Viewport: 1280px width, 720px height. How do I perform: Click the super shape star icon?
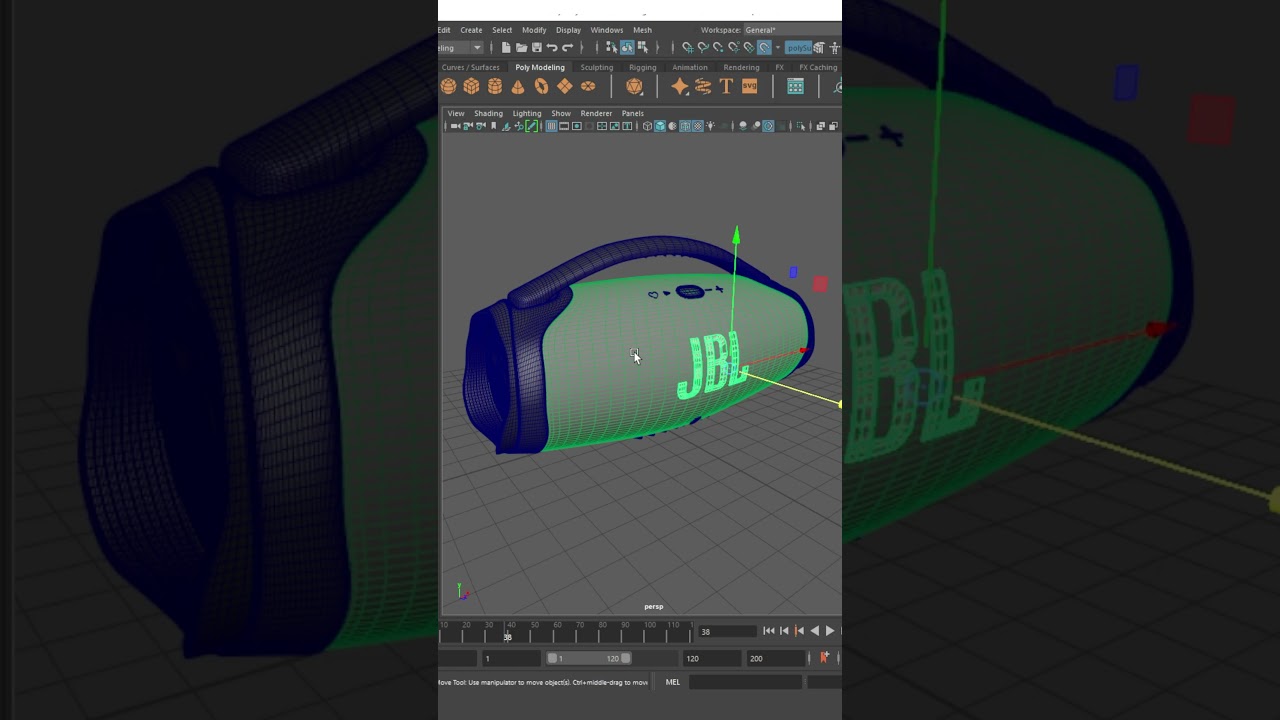click(x=680, y=87)
